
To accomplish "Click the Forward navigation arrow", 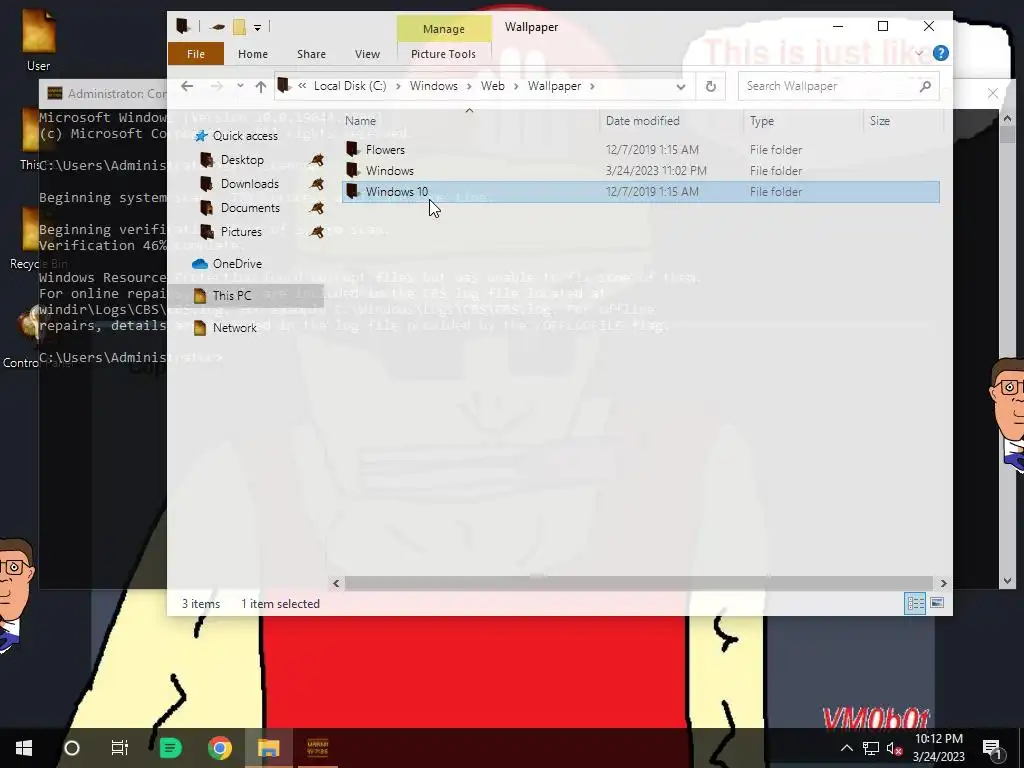I will pos(216,86).
